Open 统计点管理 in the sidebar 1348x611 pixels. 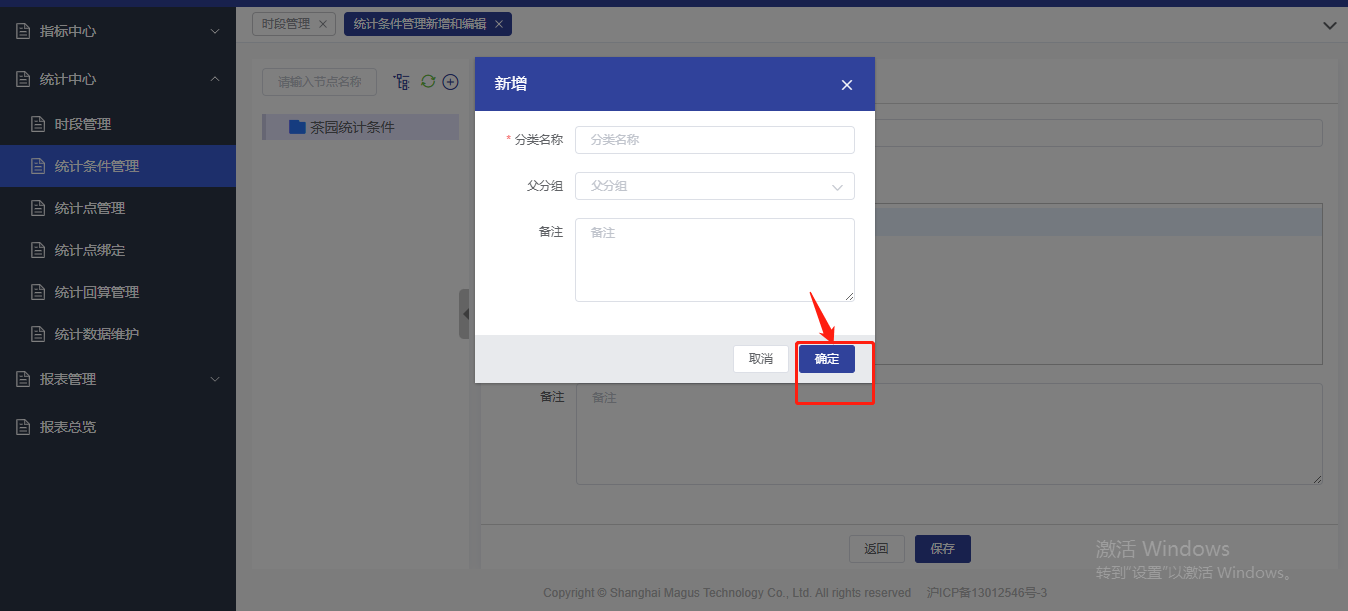coord(90,208)
